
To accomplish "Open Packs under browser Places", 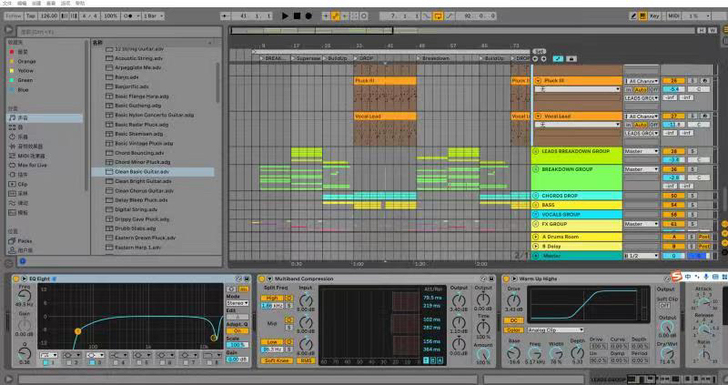I will (25, 241).
